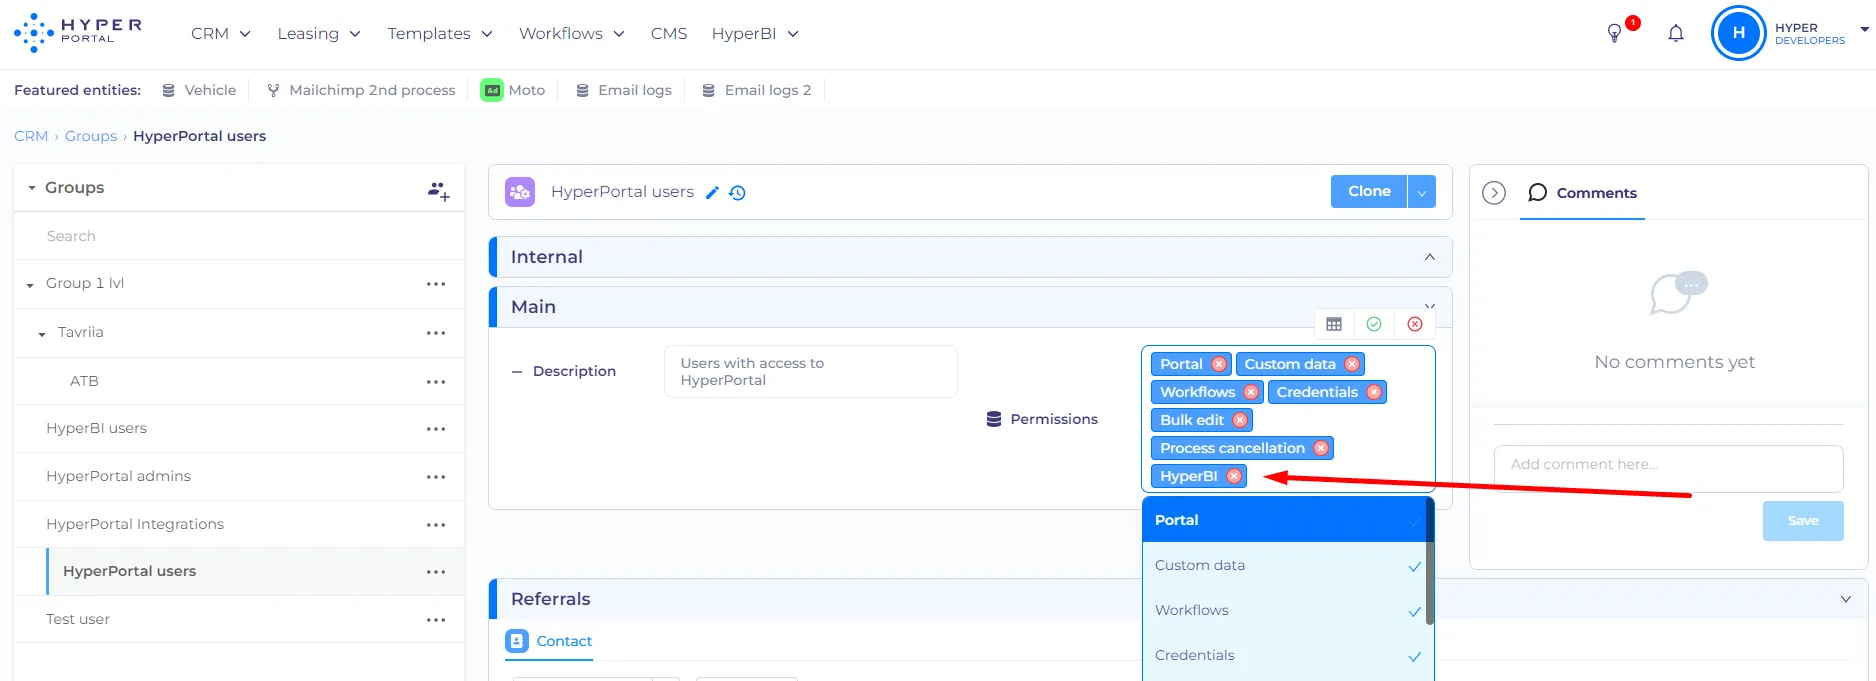Switch to the Contact tab
Viewport: 1876px width, 681px height.
tap(549, 641)
